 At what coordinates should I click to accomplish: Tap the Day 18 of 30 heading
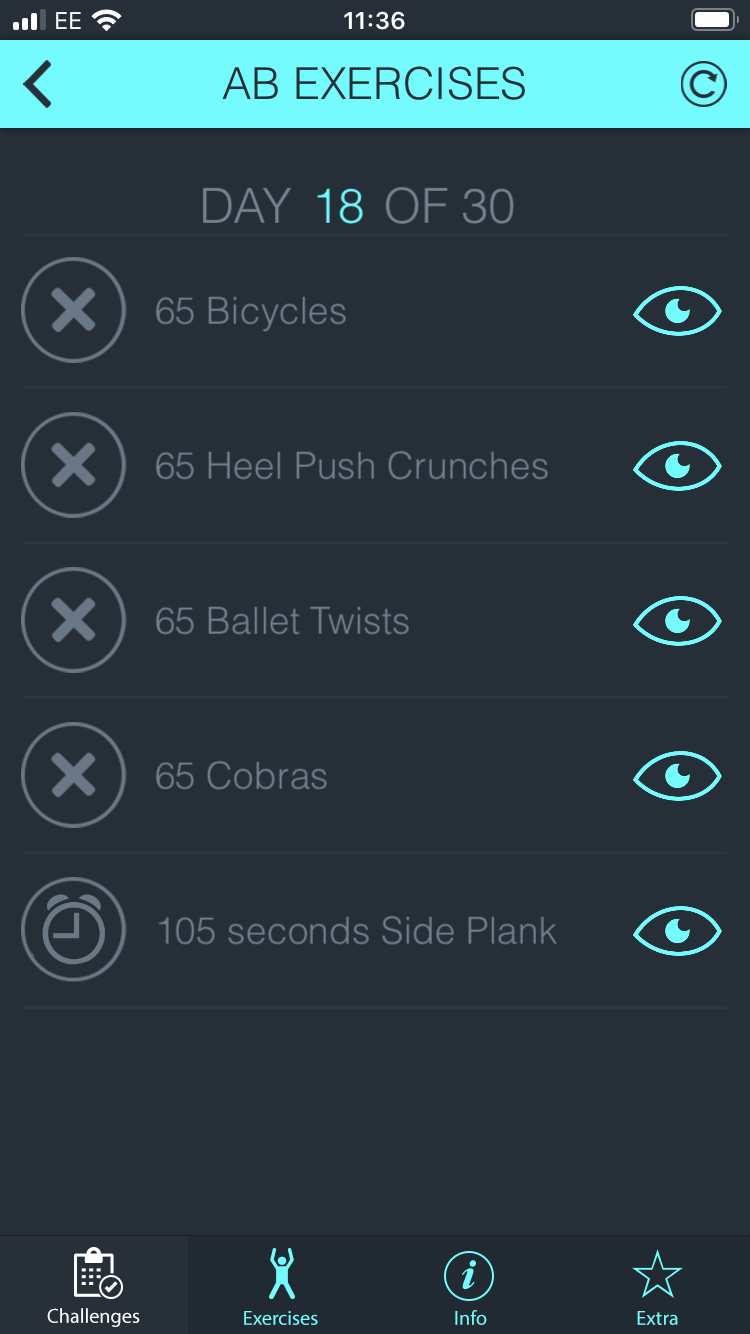[x=357, y=207]
